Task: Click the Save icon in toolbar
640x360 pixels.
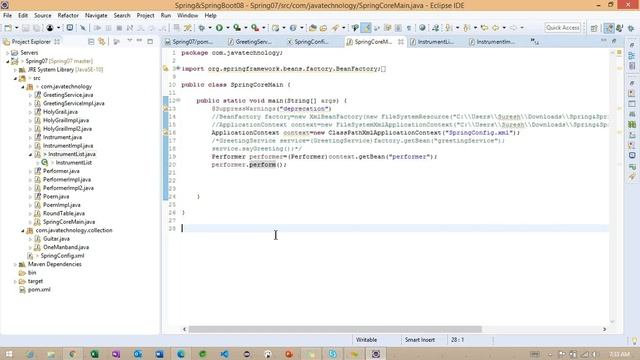Action: [x=25, y=28]
